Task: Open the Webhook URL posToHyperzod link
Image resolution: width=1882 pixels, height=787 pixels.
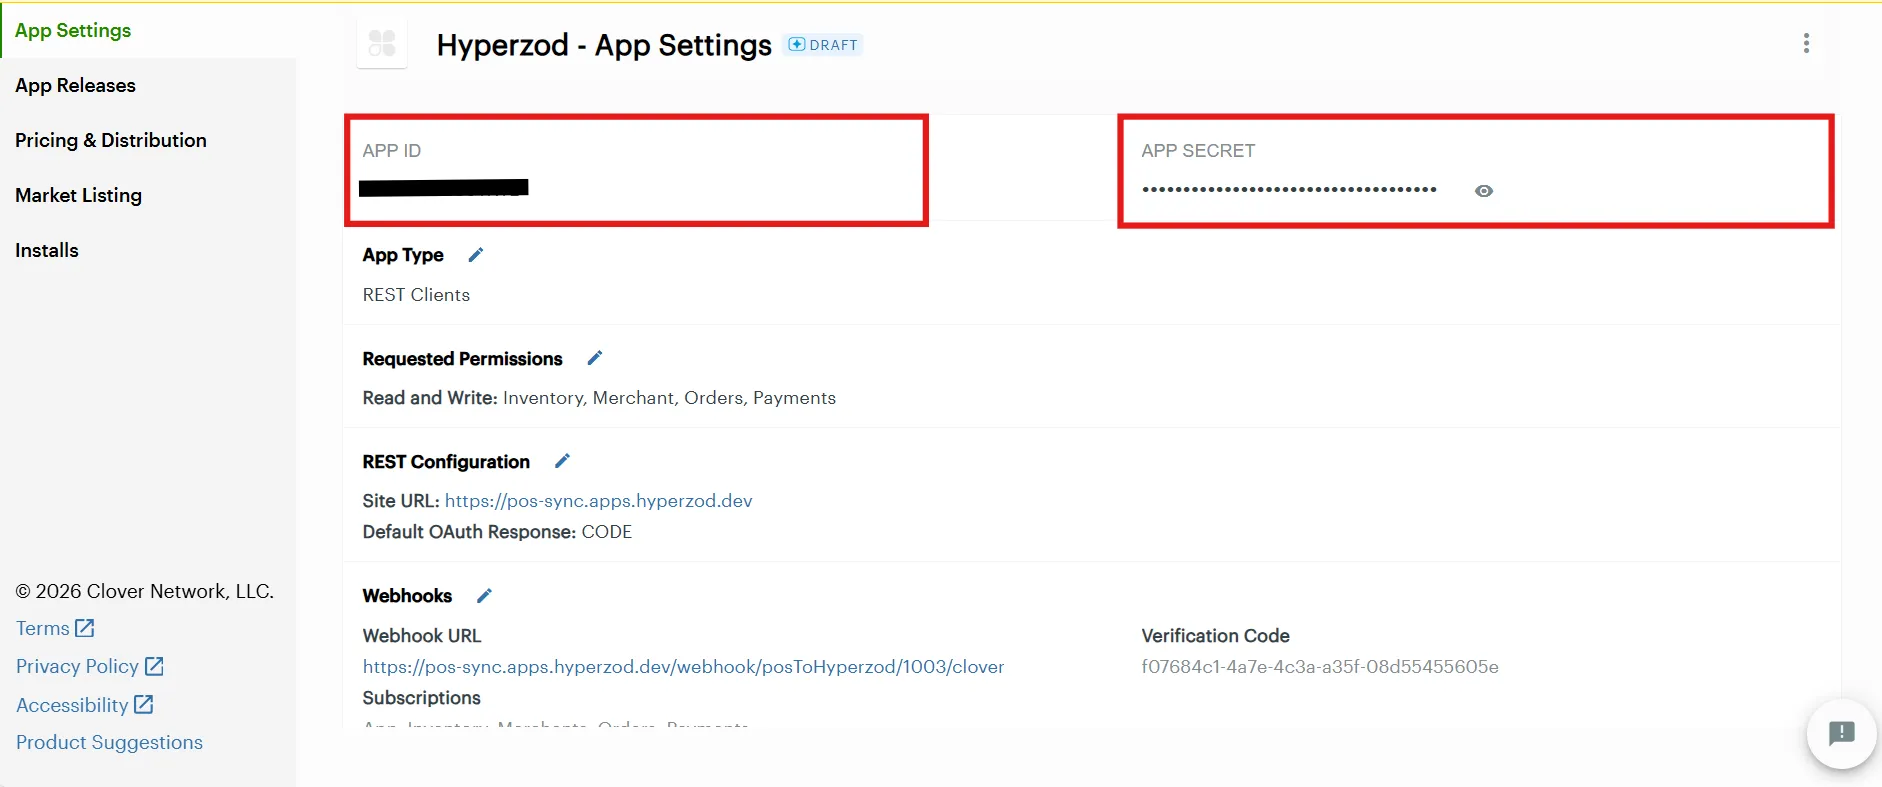Action: click(x=683, y=667)
